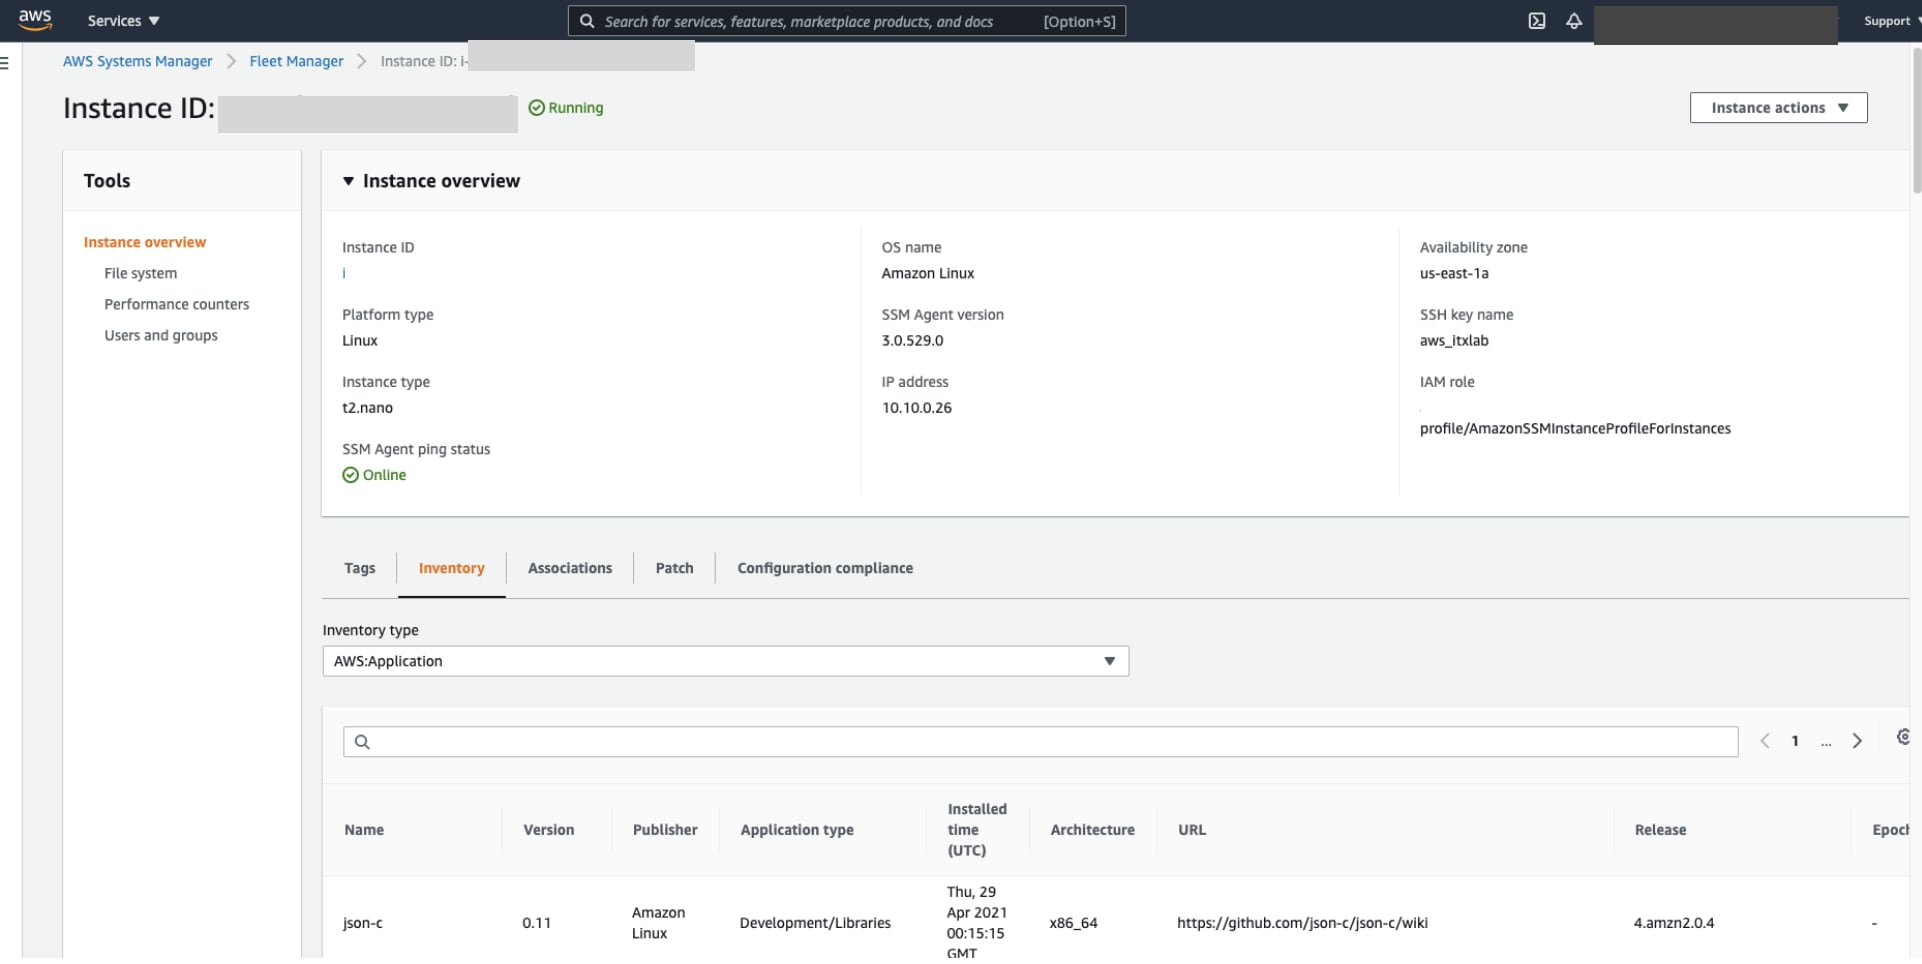Sort by Version column header
This screenshot has height=964, width=1922.
click(549, 830)
